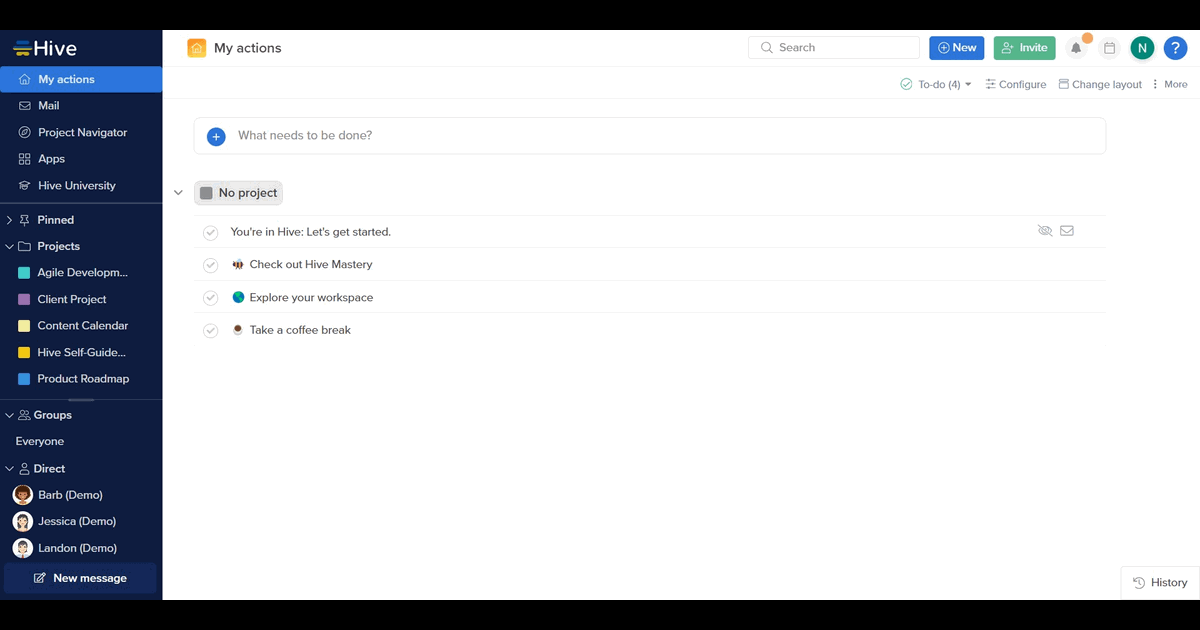Open the To-do (4) filter dropdown
Screen dimensions: 1200x630
(936, 84)
